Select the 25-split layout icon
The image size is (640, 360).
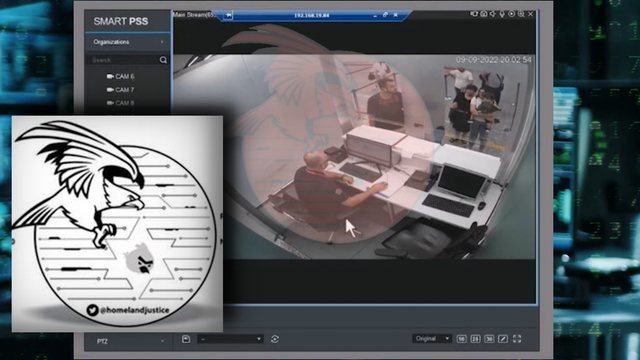[x=475, y=339]
